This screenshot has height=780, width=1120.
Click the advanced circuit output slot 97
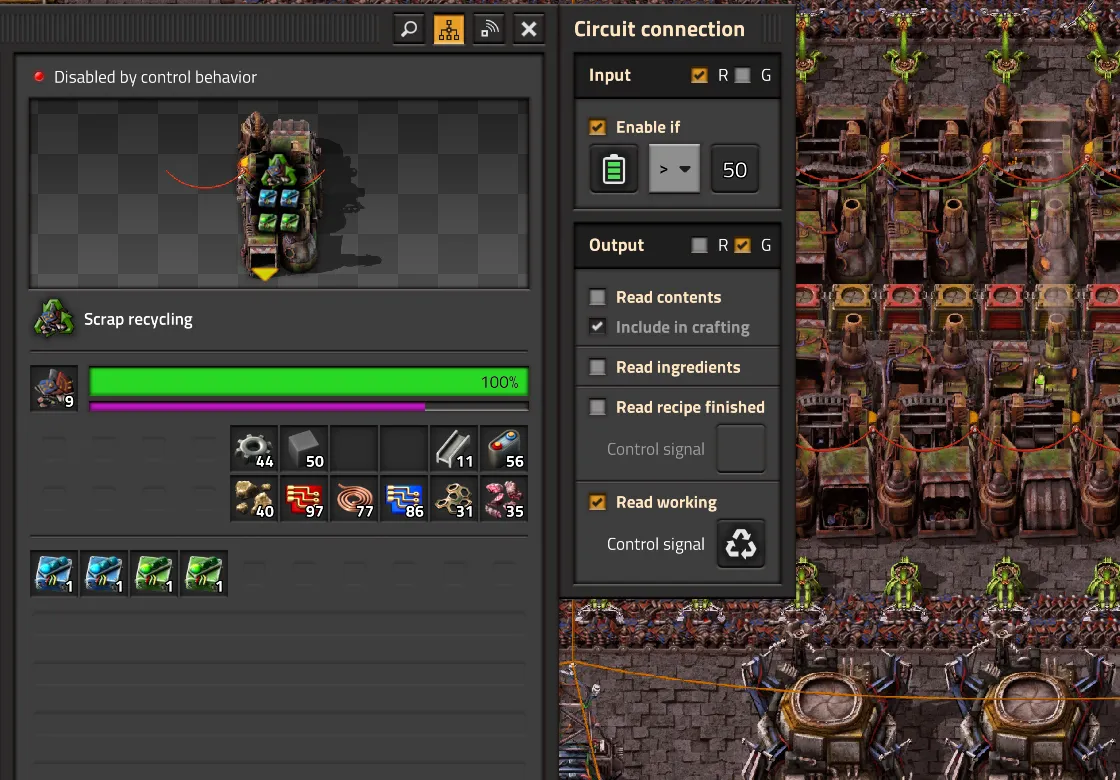click(305, 499)
